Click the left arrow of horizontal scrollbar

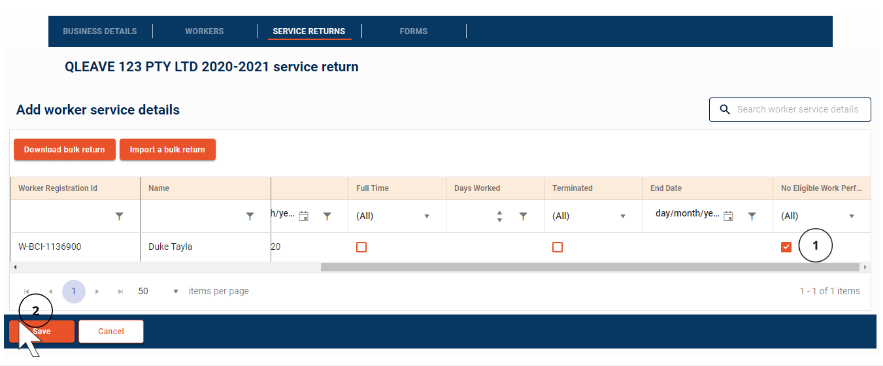pos(15,267)
